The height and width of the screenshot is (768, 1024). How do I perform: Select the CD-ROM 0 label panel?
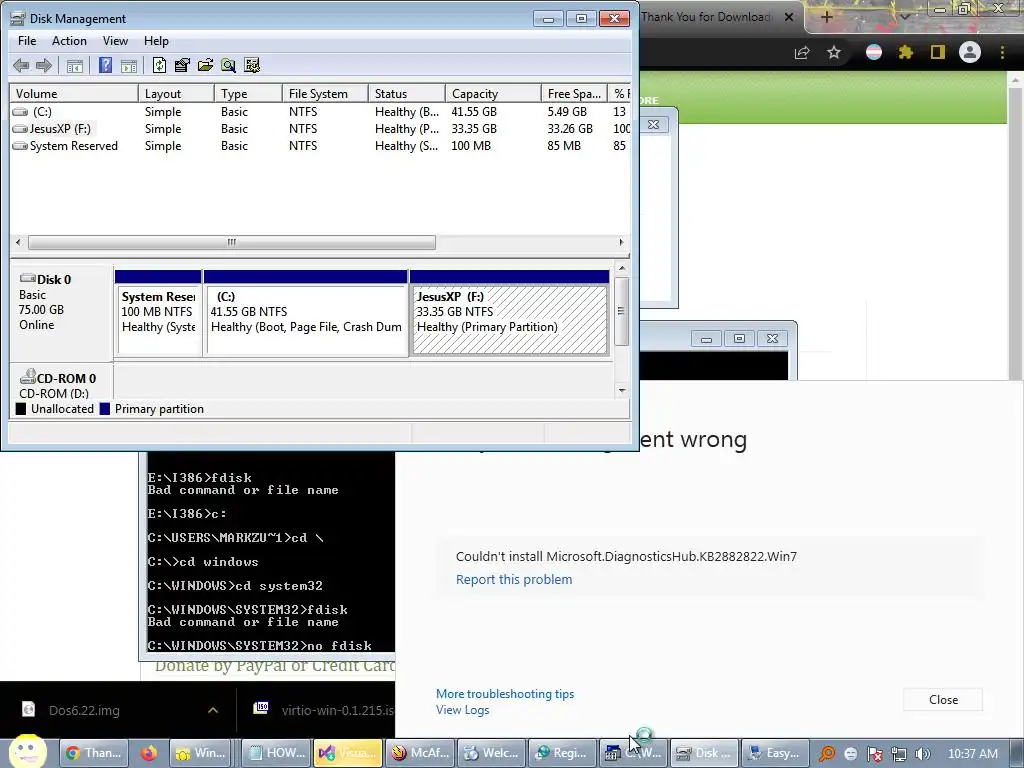(x=61, y=383)
